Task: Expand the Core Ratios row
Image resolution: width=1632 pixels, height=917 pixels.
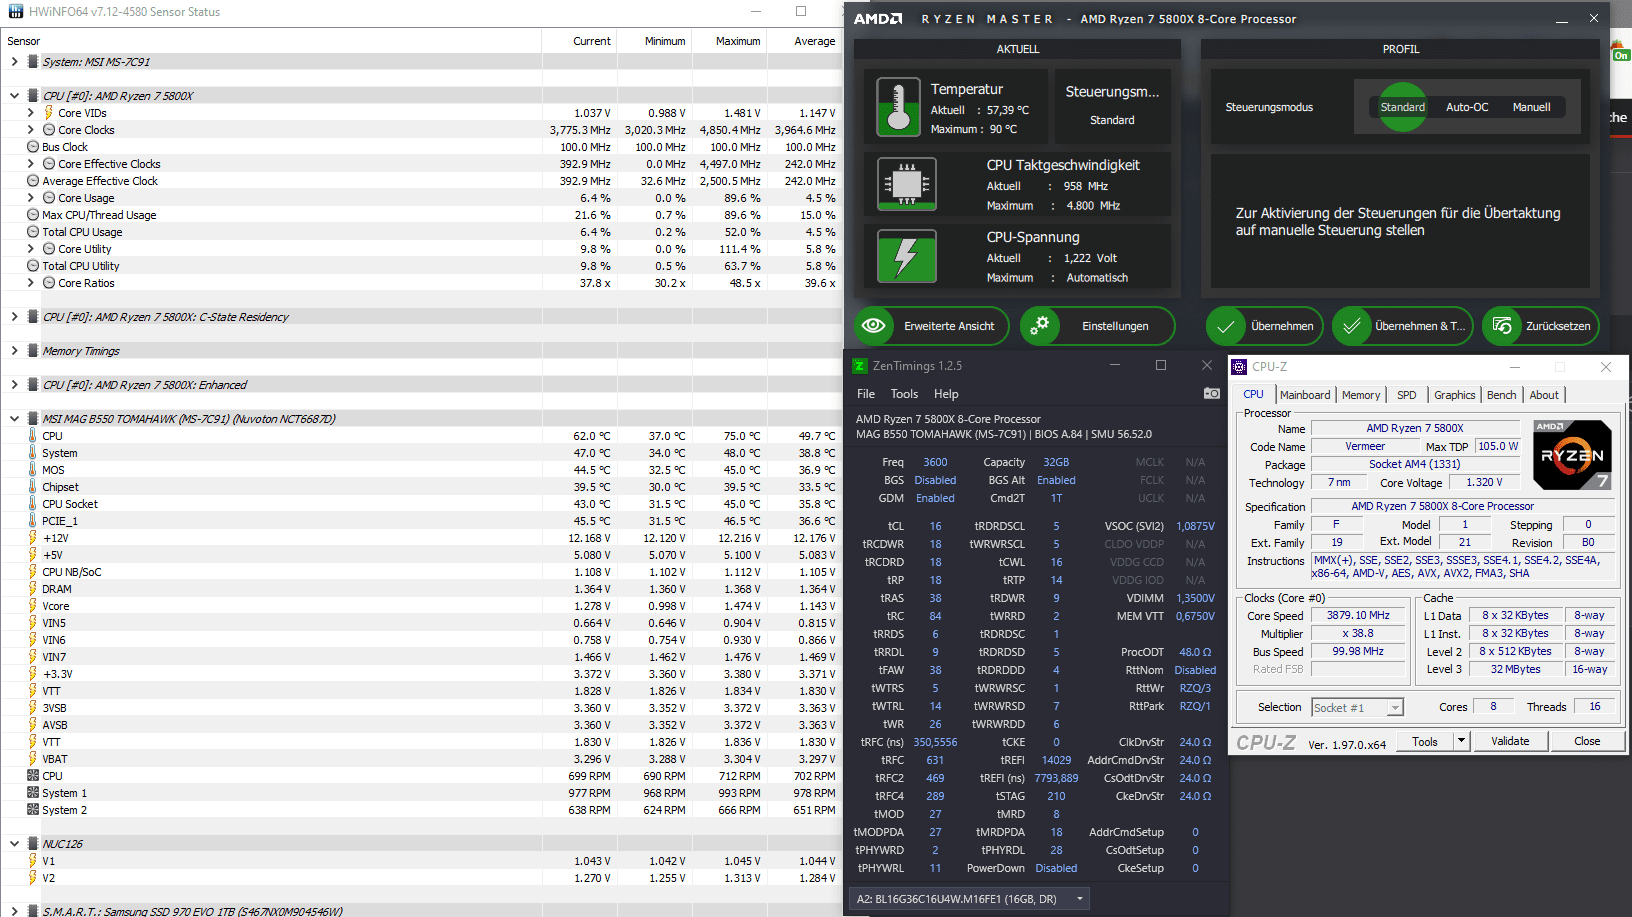Action: point(30,283)
